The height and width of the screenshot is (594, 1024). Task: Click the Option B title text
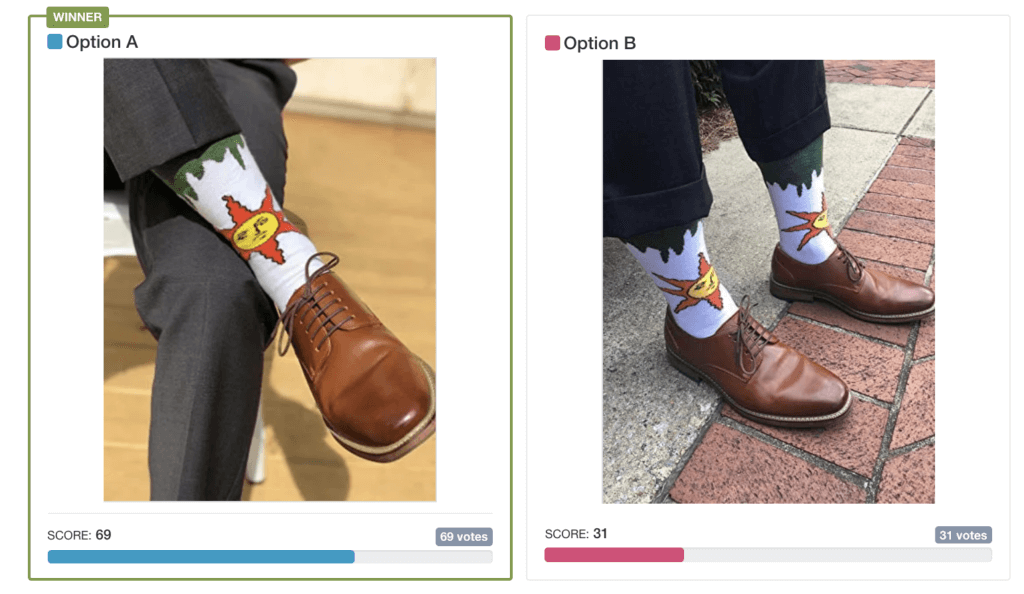(x=600, y=43)
